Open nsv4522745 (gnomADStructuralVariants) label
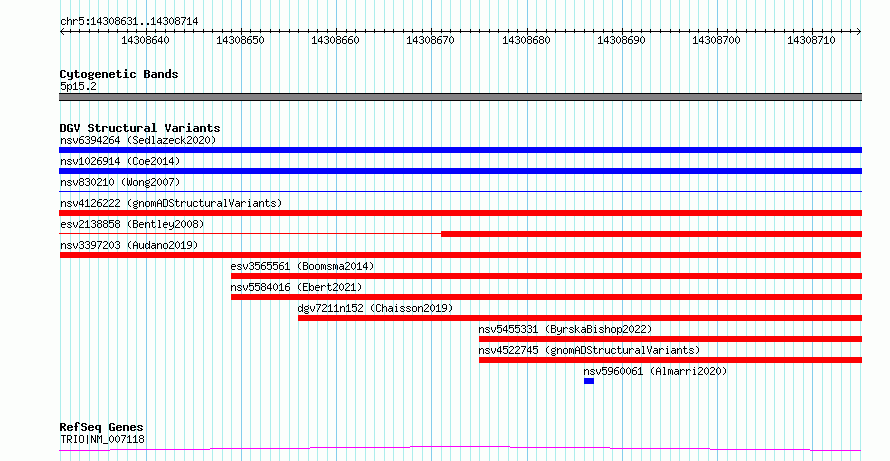890x461 pixels. click(x=589, y=350)
